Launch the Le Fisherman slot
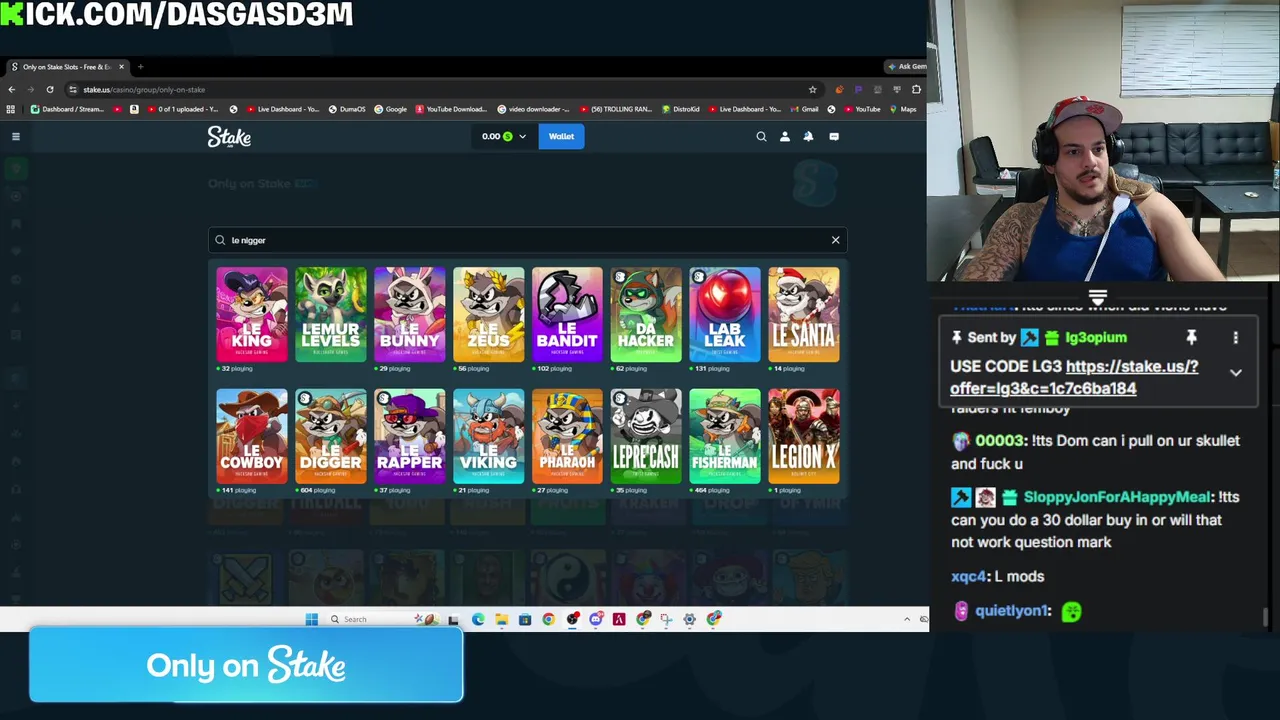Viewport: 1280px width, 720px height. (726, 436)
